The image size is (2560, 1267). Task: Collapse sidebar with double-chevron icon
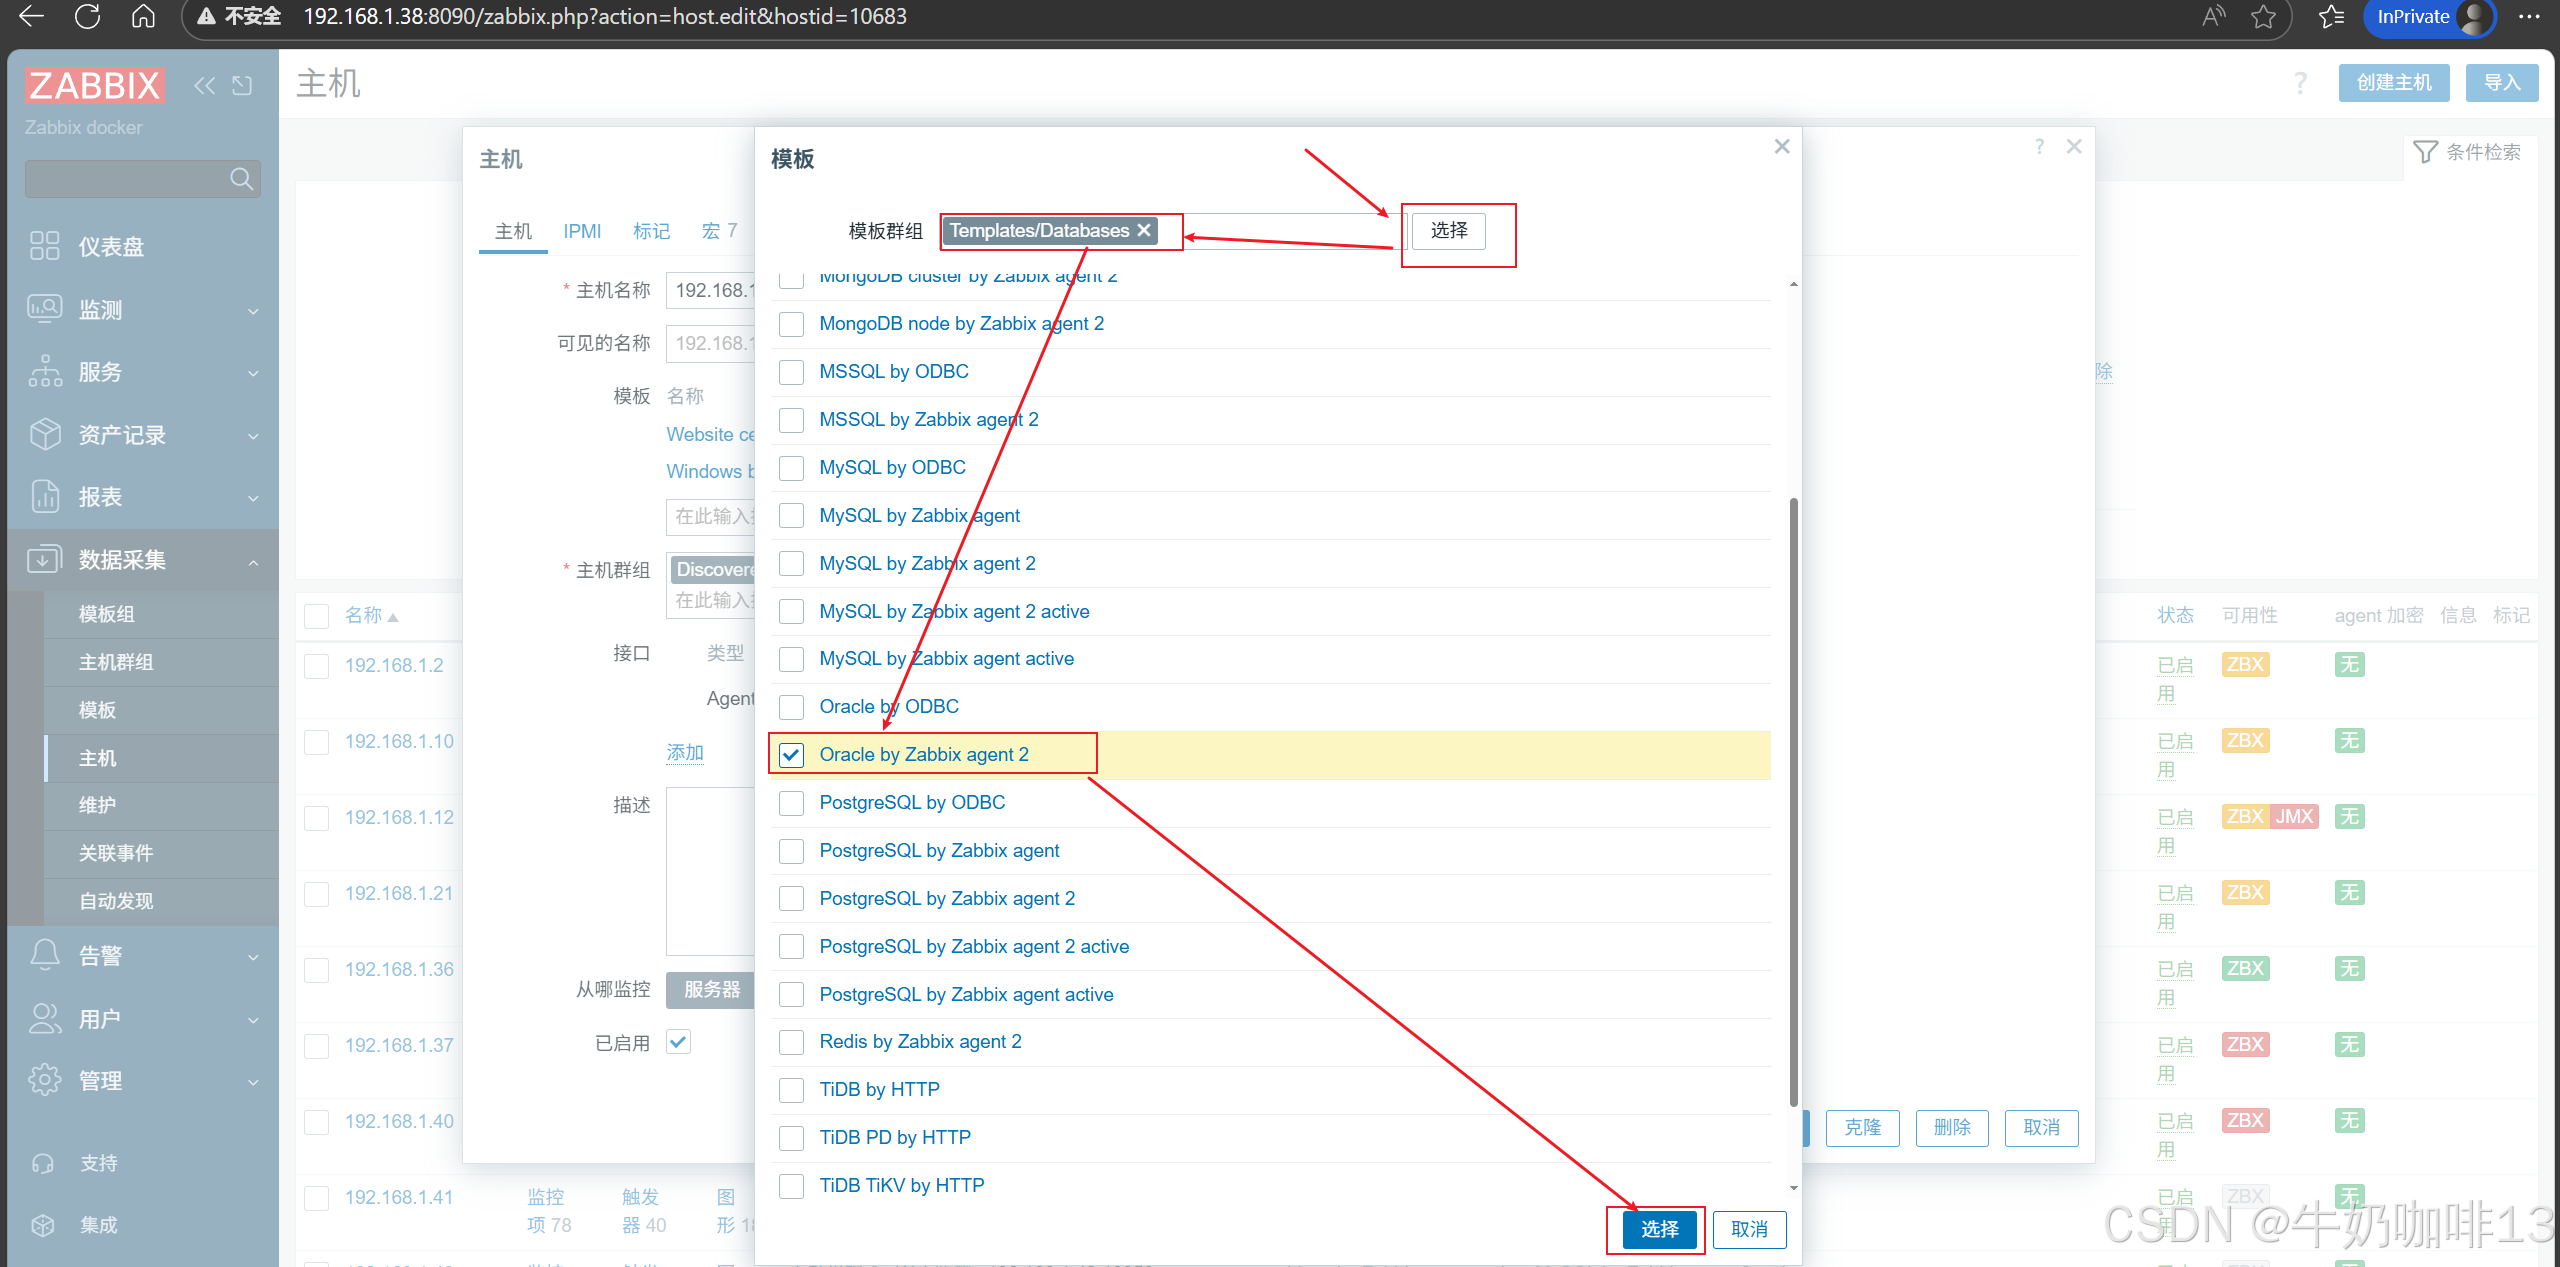[x=204, y=86]
